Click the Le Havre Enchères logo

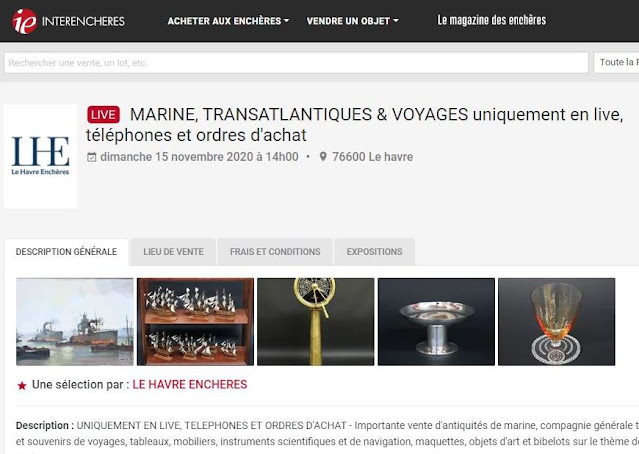[40, 156]
